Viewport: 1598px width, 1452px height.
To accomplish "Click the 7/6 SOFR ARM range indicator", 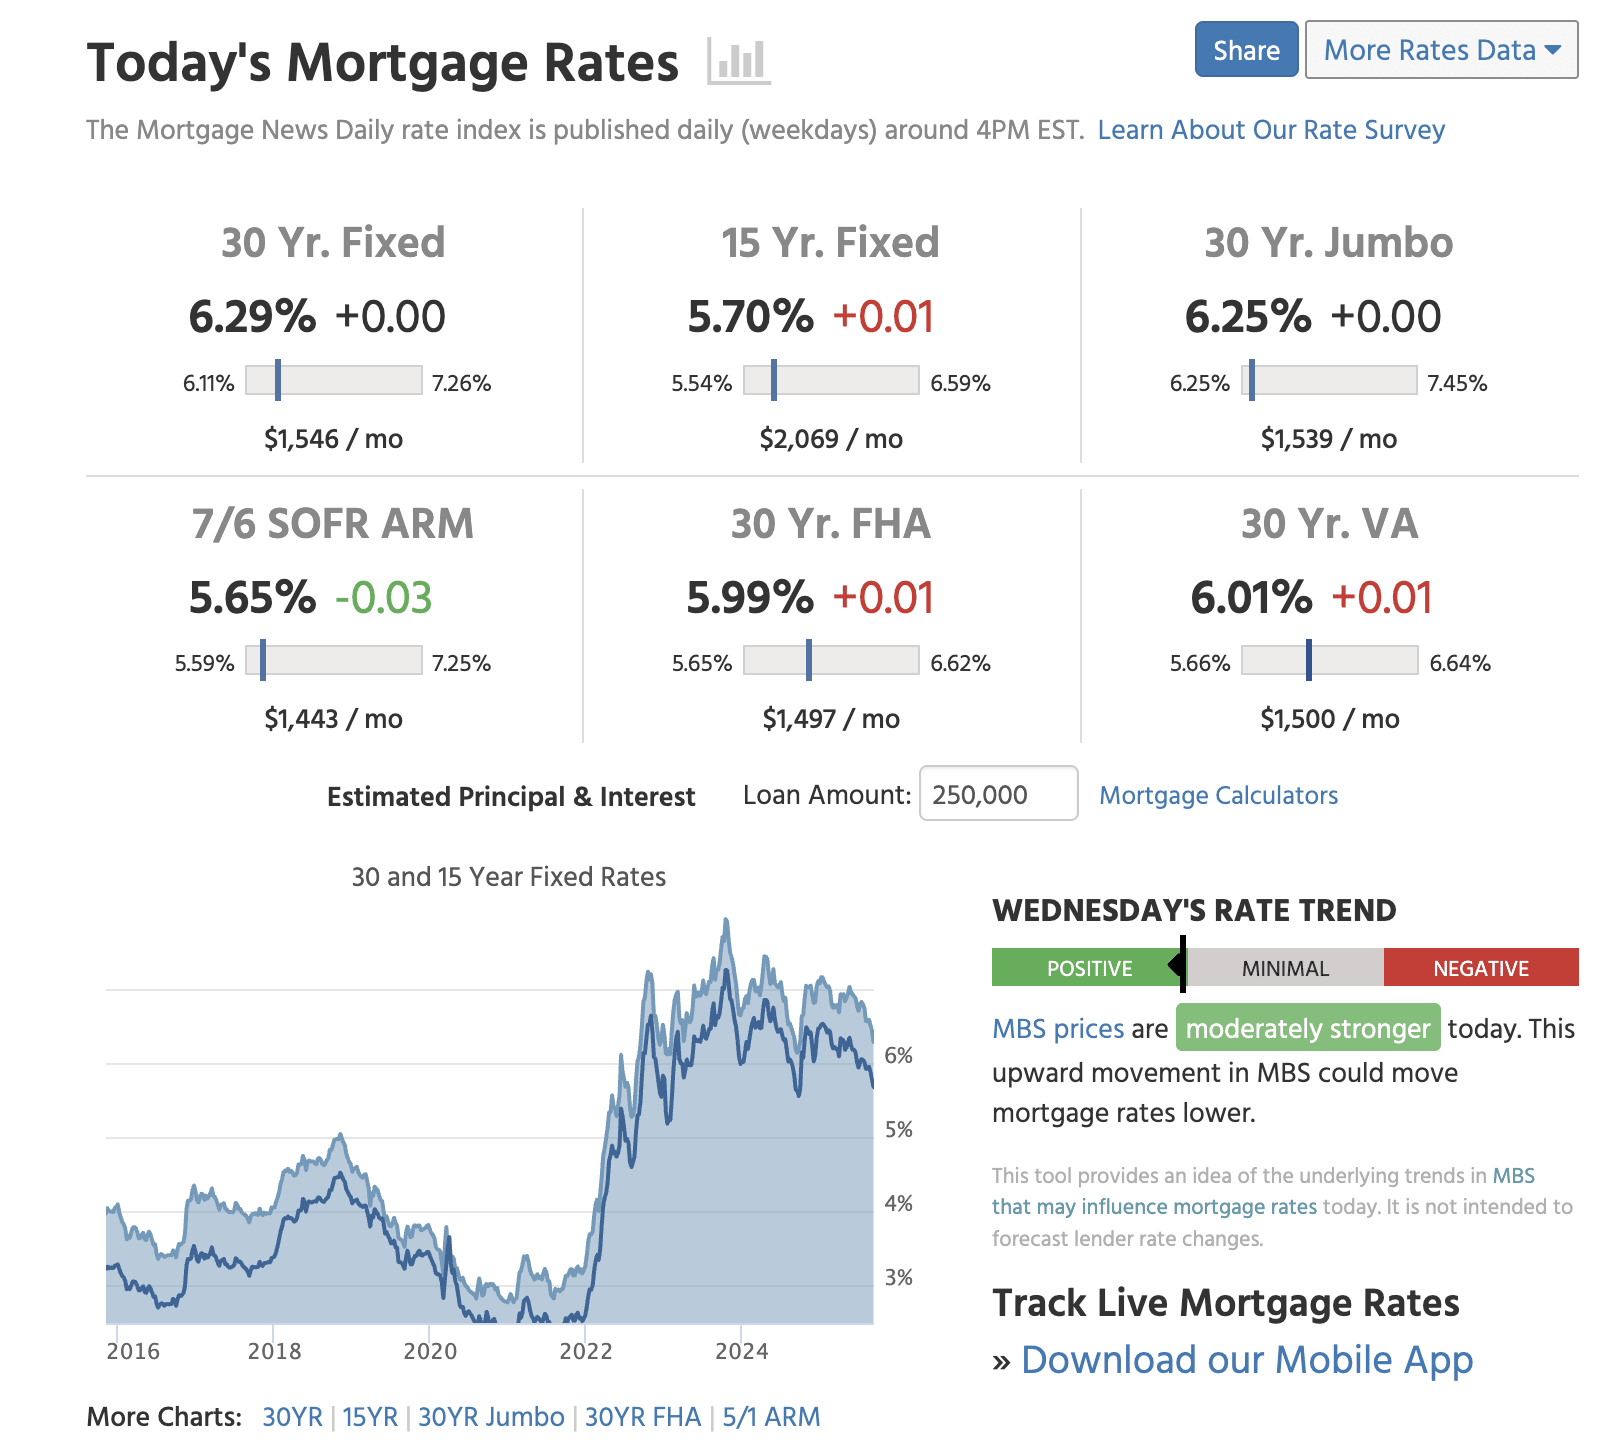I will tap(334, 661).
